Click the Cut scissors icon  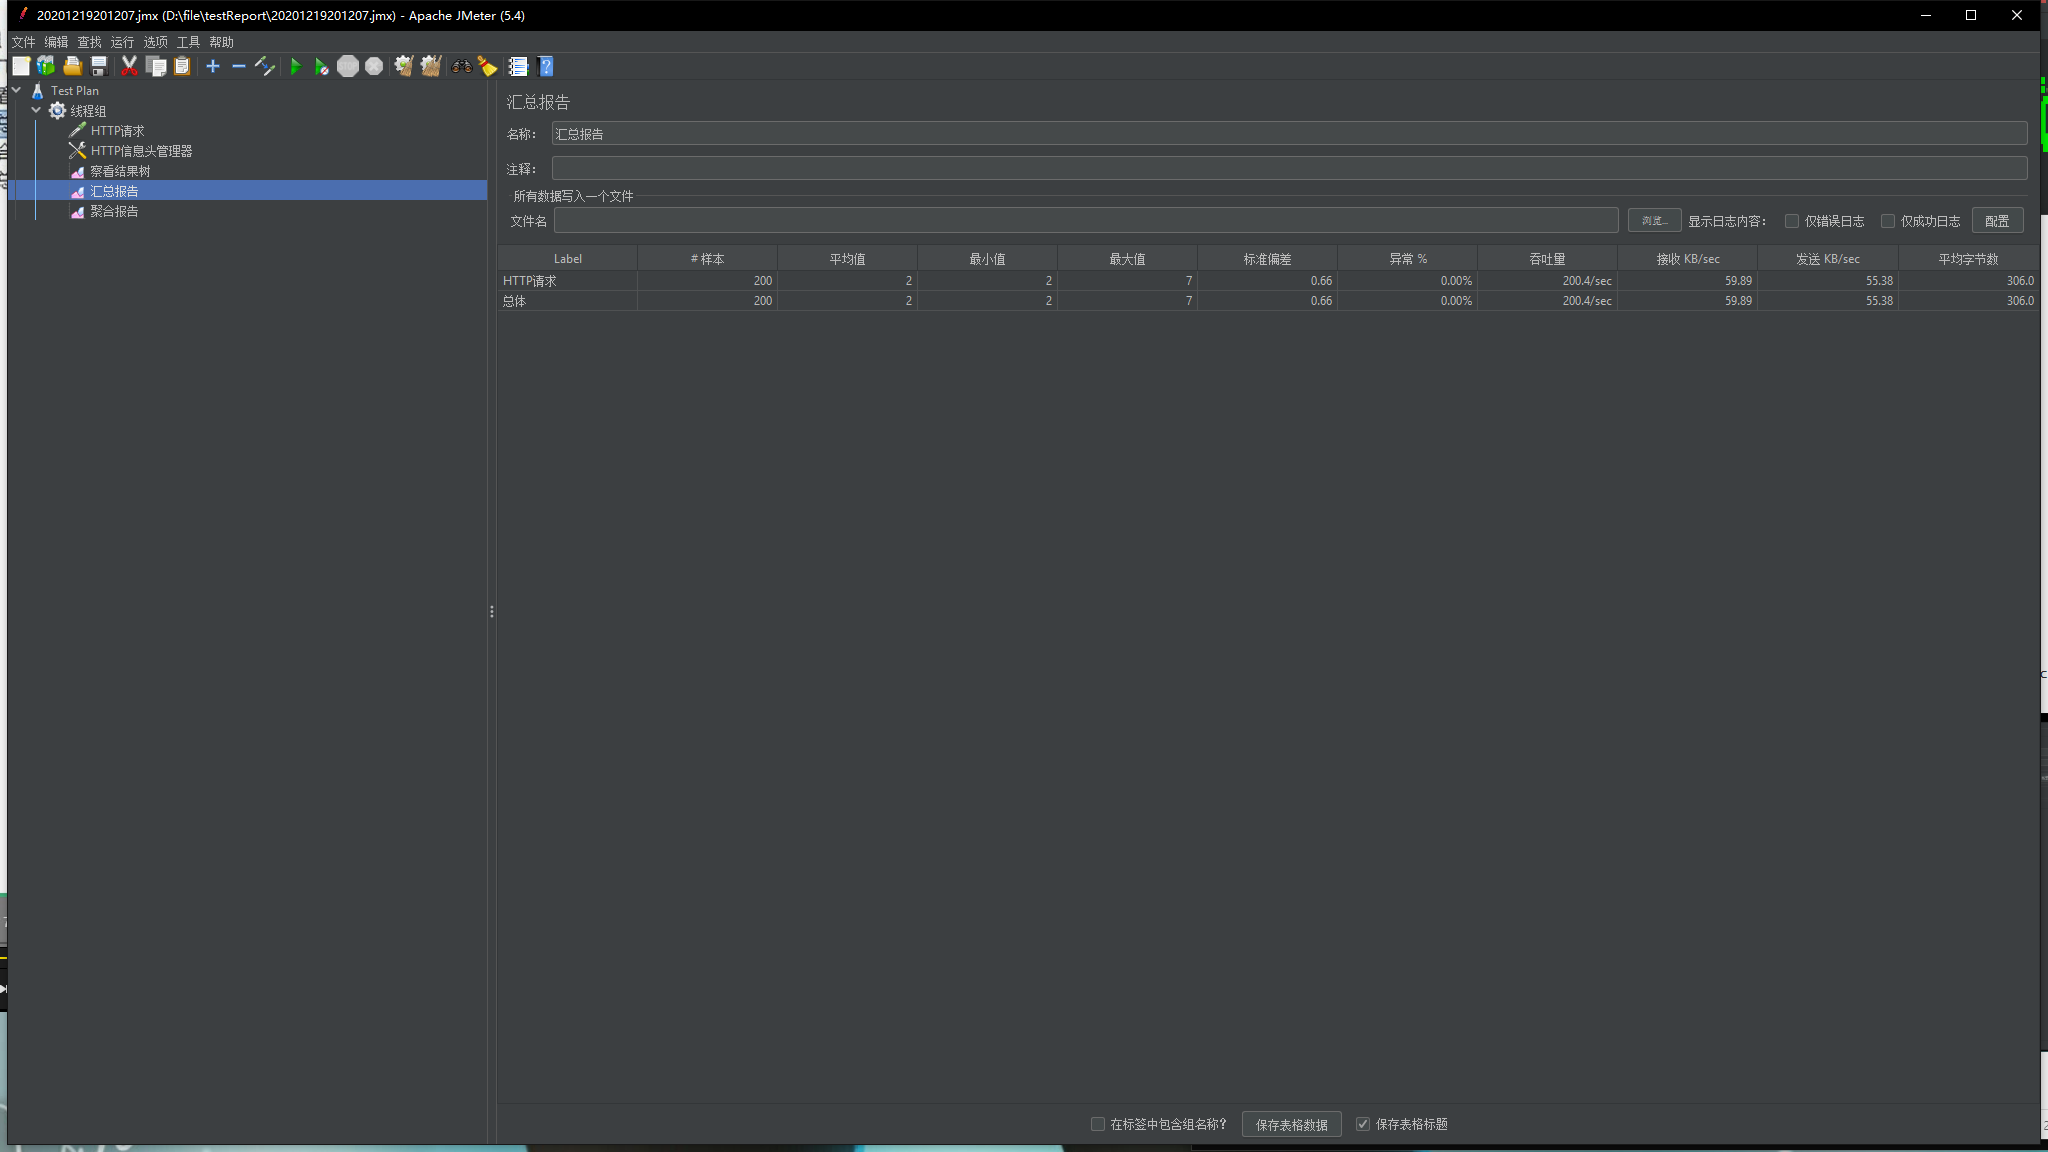(x=129, y=66)
